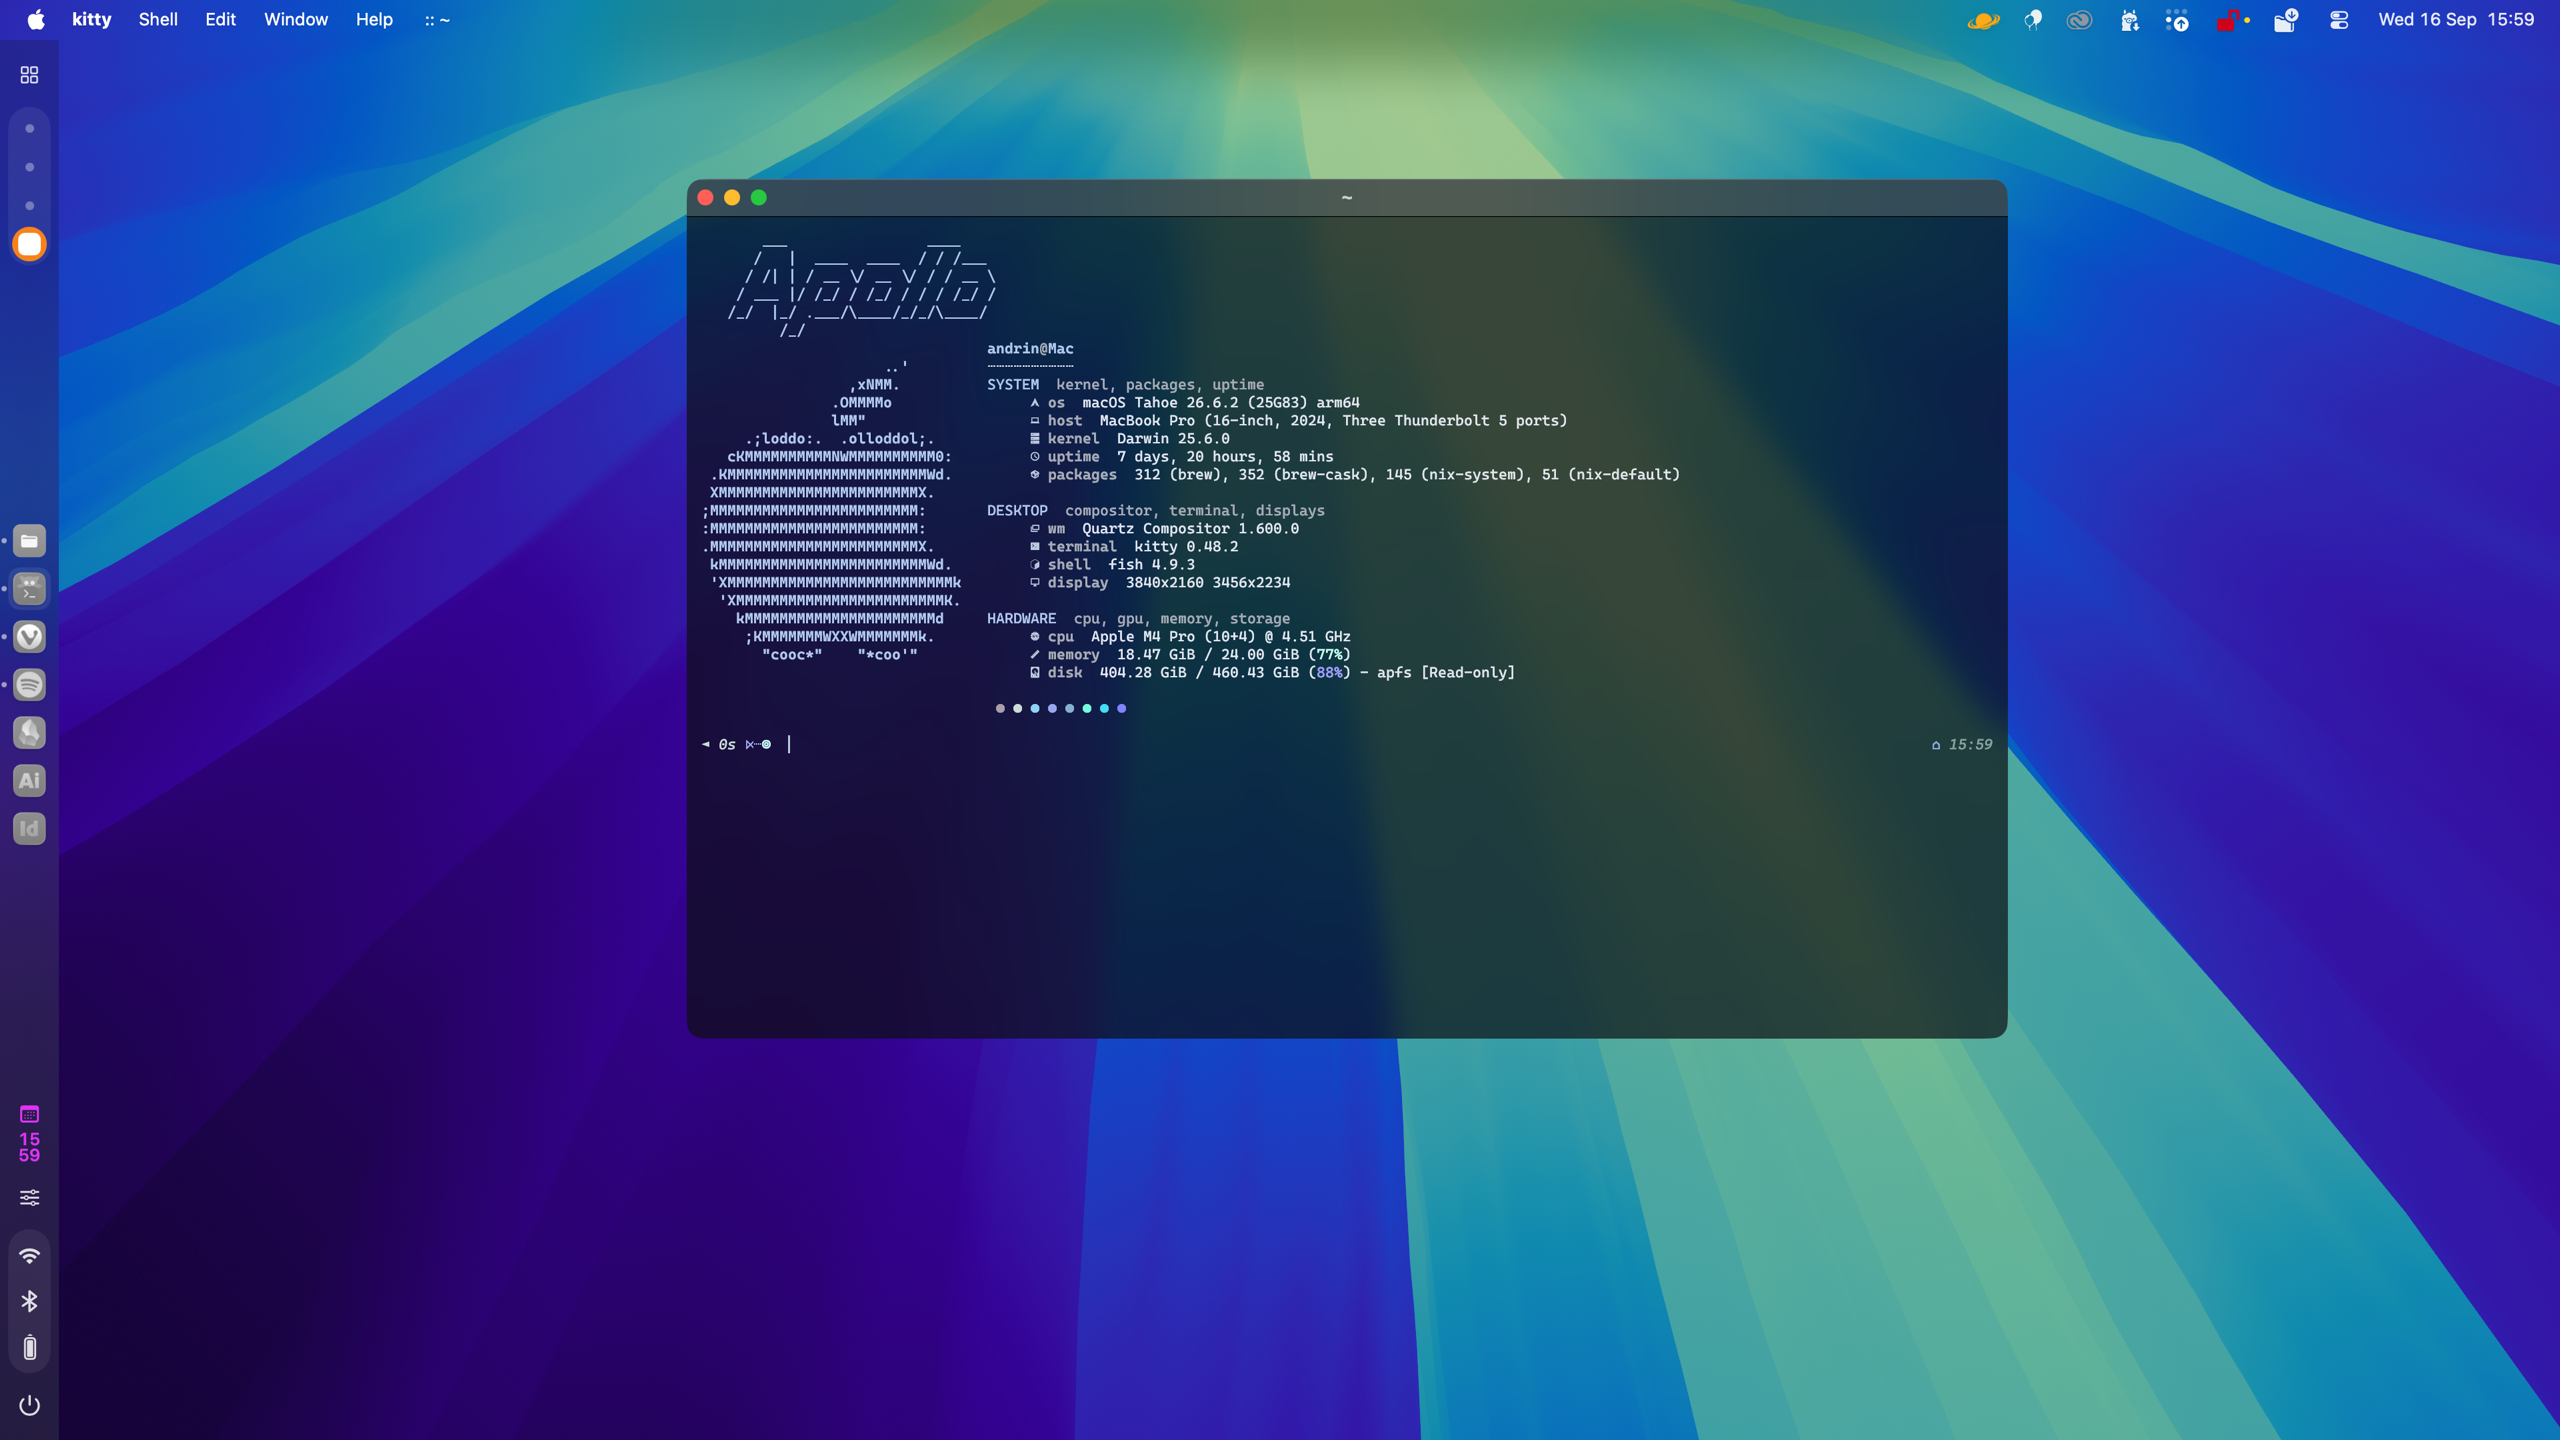The width and height of the screenshot is (2560, 1440).
Task: Open the Help menu
Action: point(374,19)
